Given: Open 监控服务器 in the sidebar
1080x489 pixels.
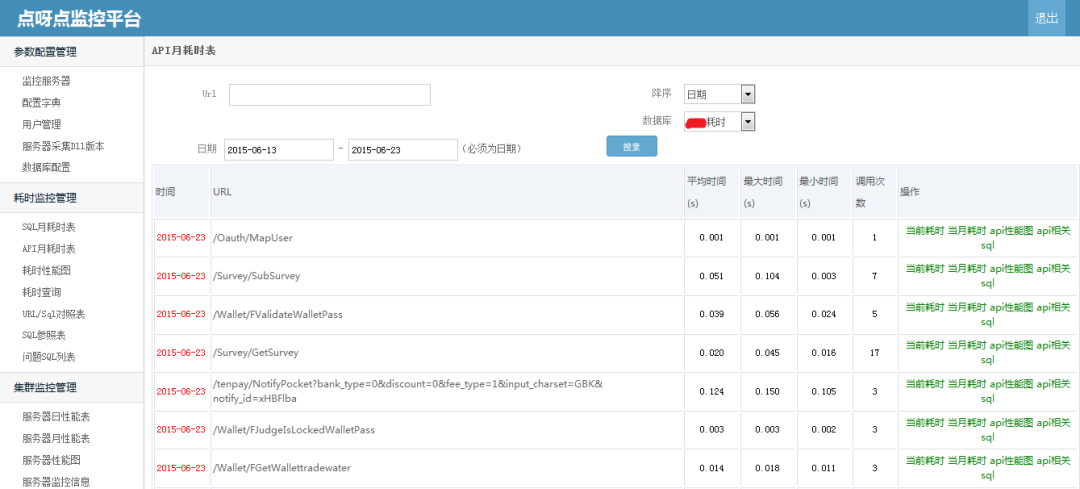Looking at the screenshot, I should [x=46, y=81].
